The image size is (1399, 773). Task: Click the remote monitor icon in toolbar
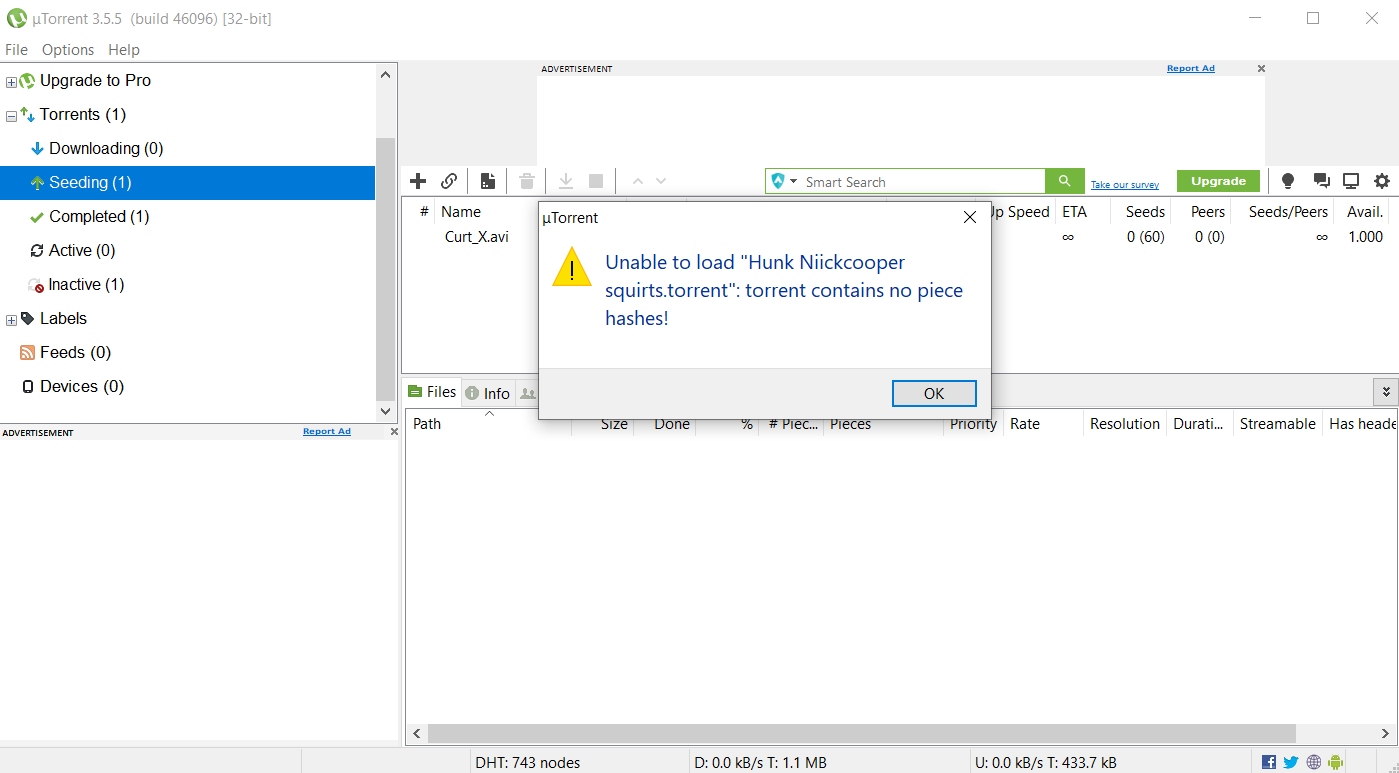(x=1351, y=181)
